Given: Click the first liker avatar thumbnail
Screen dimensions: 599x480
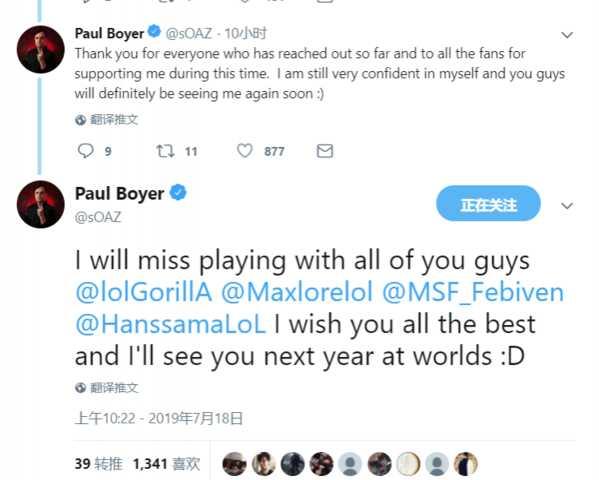Looking at the screenshot, I should 234,464.
